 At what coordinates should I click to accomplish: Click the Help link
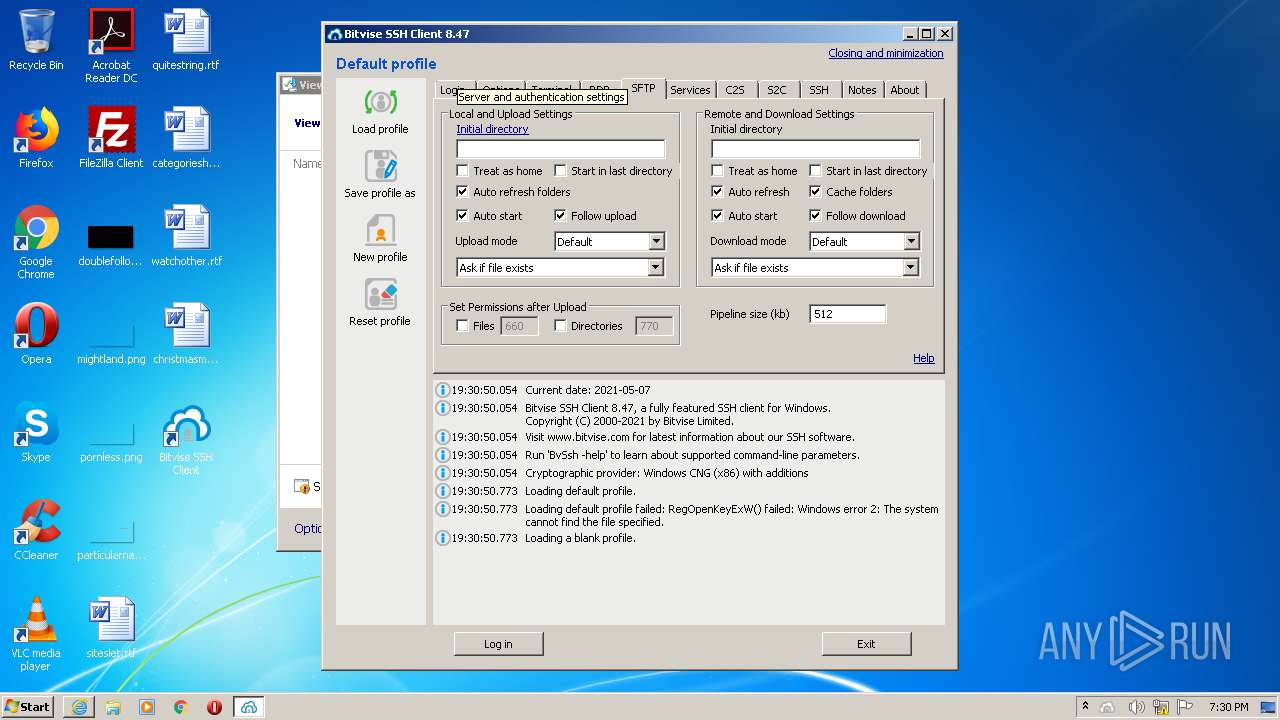[x=924, y=358]
